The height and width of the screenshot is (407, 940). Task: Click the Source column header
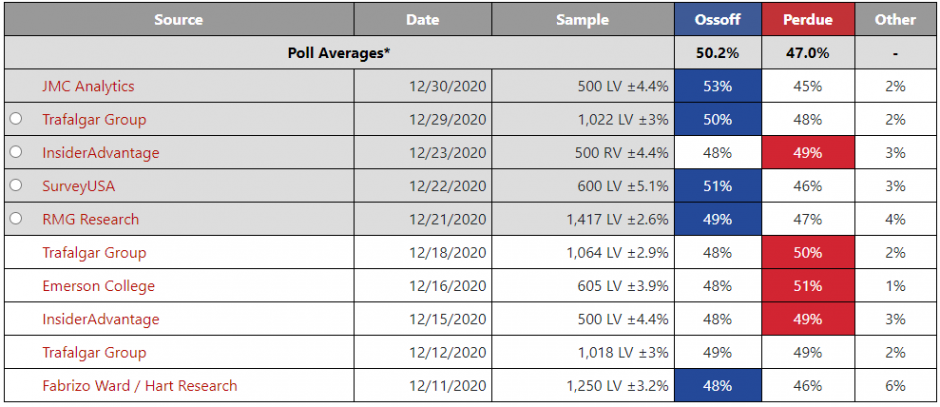click(x=178, y=19)
